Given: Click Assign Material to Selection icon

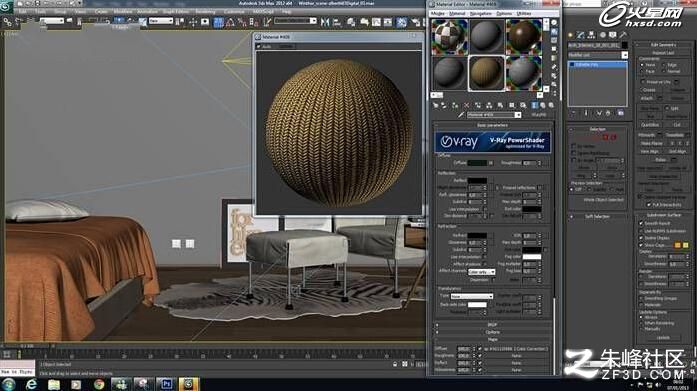Looking at the screenshot, I should coord(455,105).
